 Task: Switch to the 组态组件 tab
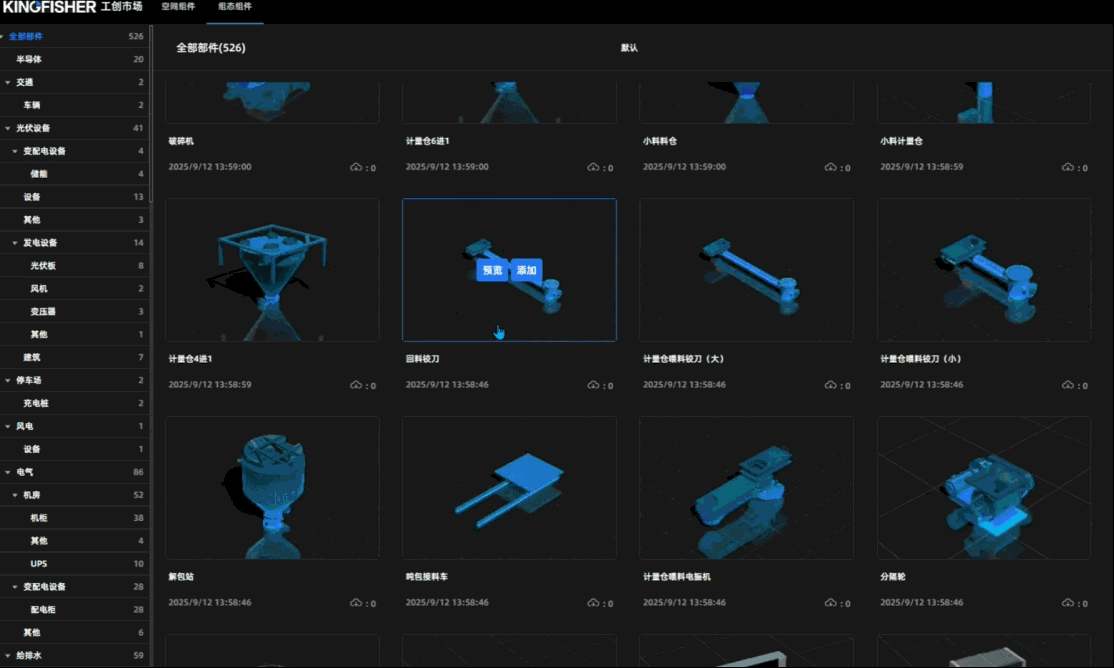(x=235, y=6)
